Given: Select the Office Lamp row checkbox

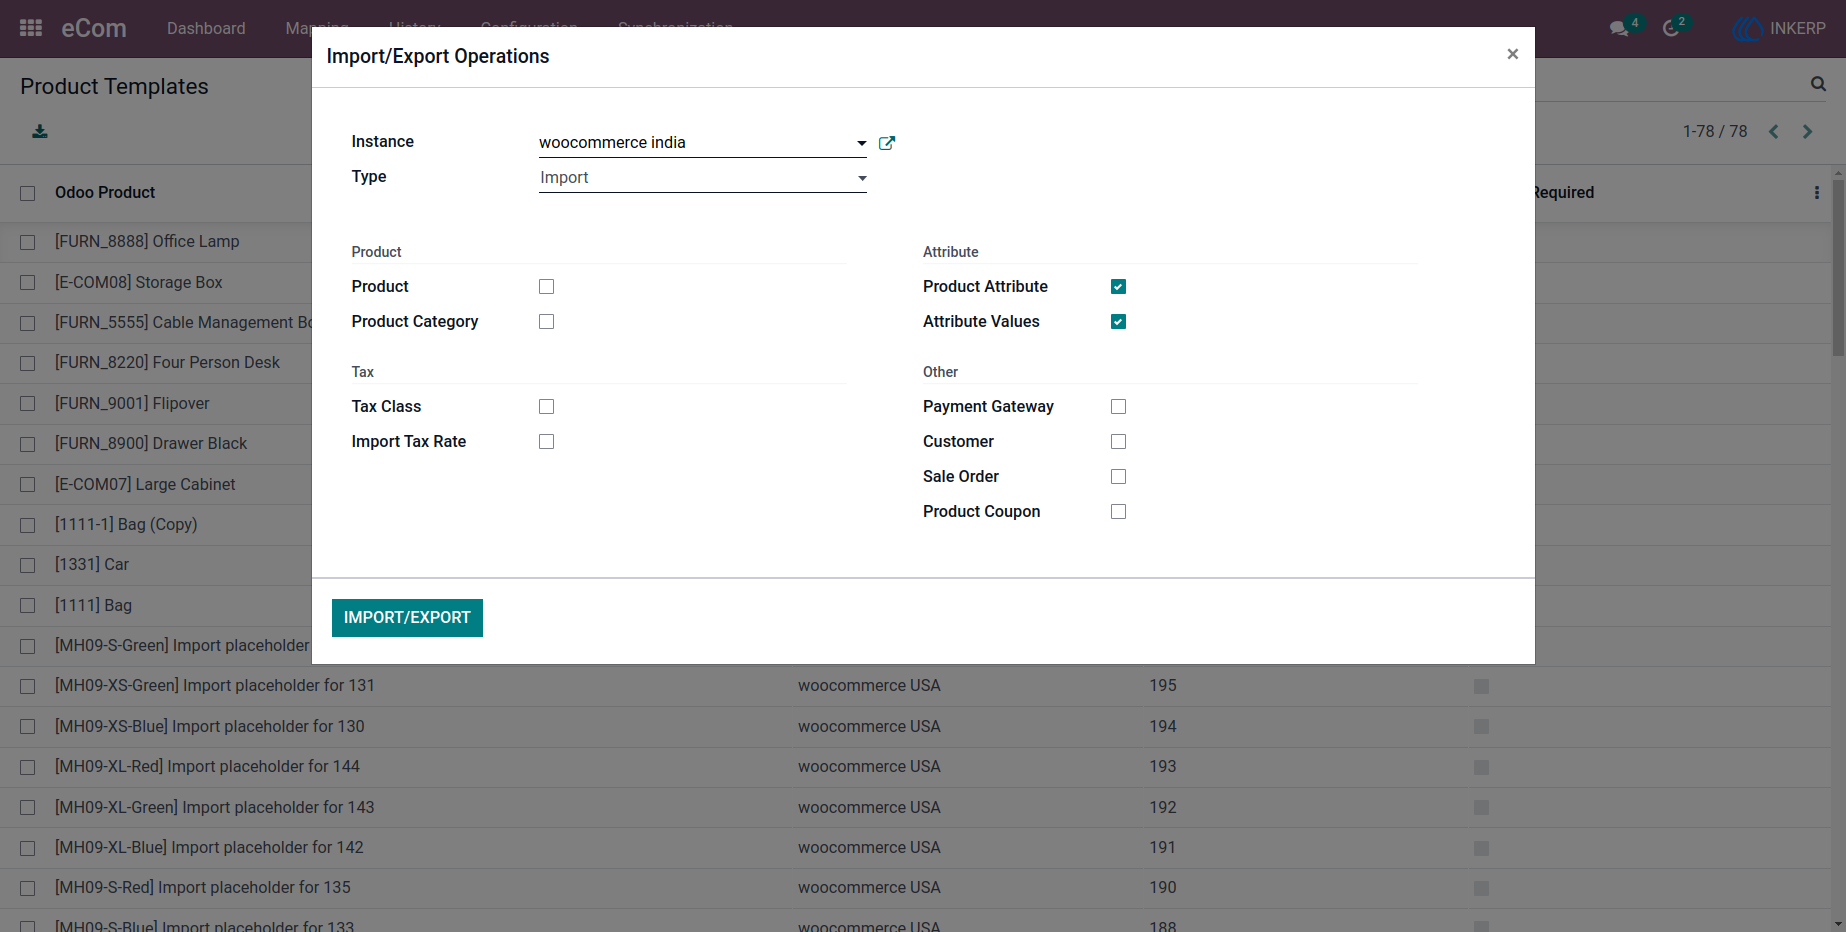Looking at the screenshot, I should click(x=28, y=242).
